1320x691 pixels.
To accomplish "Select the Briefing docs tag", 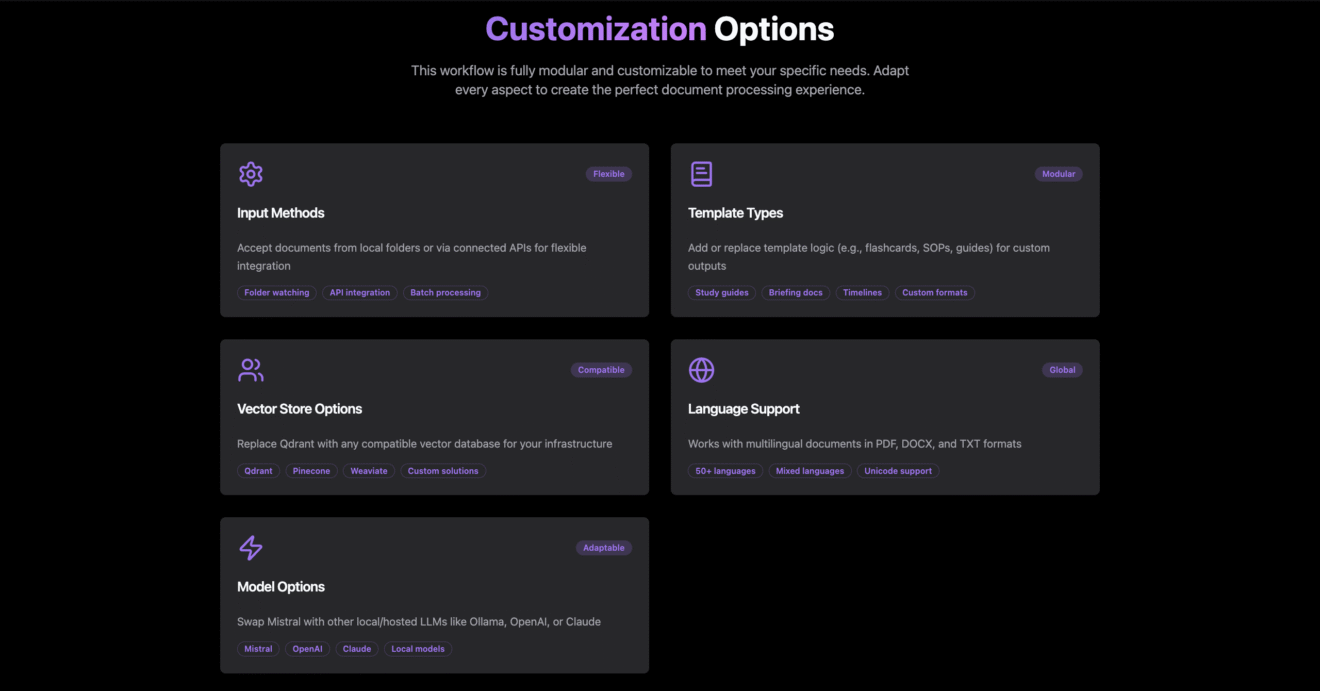I will pos(796,293).
